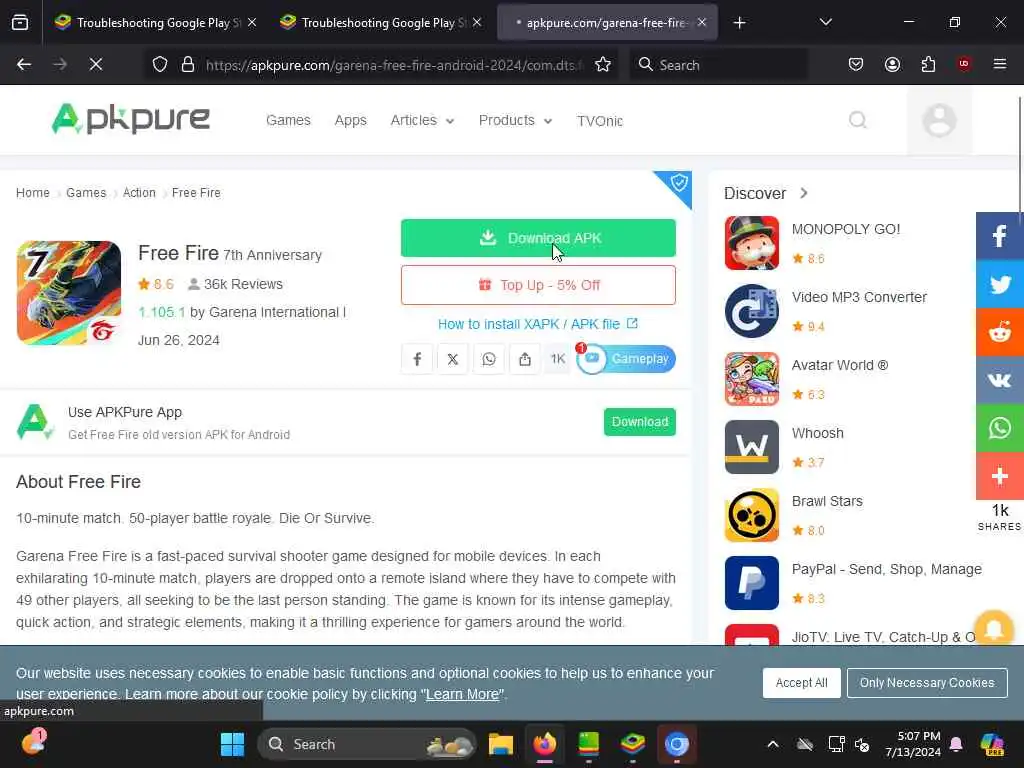Image resolution: width=1024 pixels, height=768 pixels.
Task: Click the Free Fire app icon image
Action: [x=69, y=293]
